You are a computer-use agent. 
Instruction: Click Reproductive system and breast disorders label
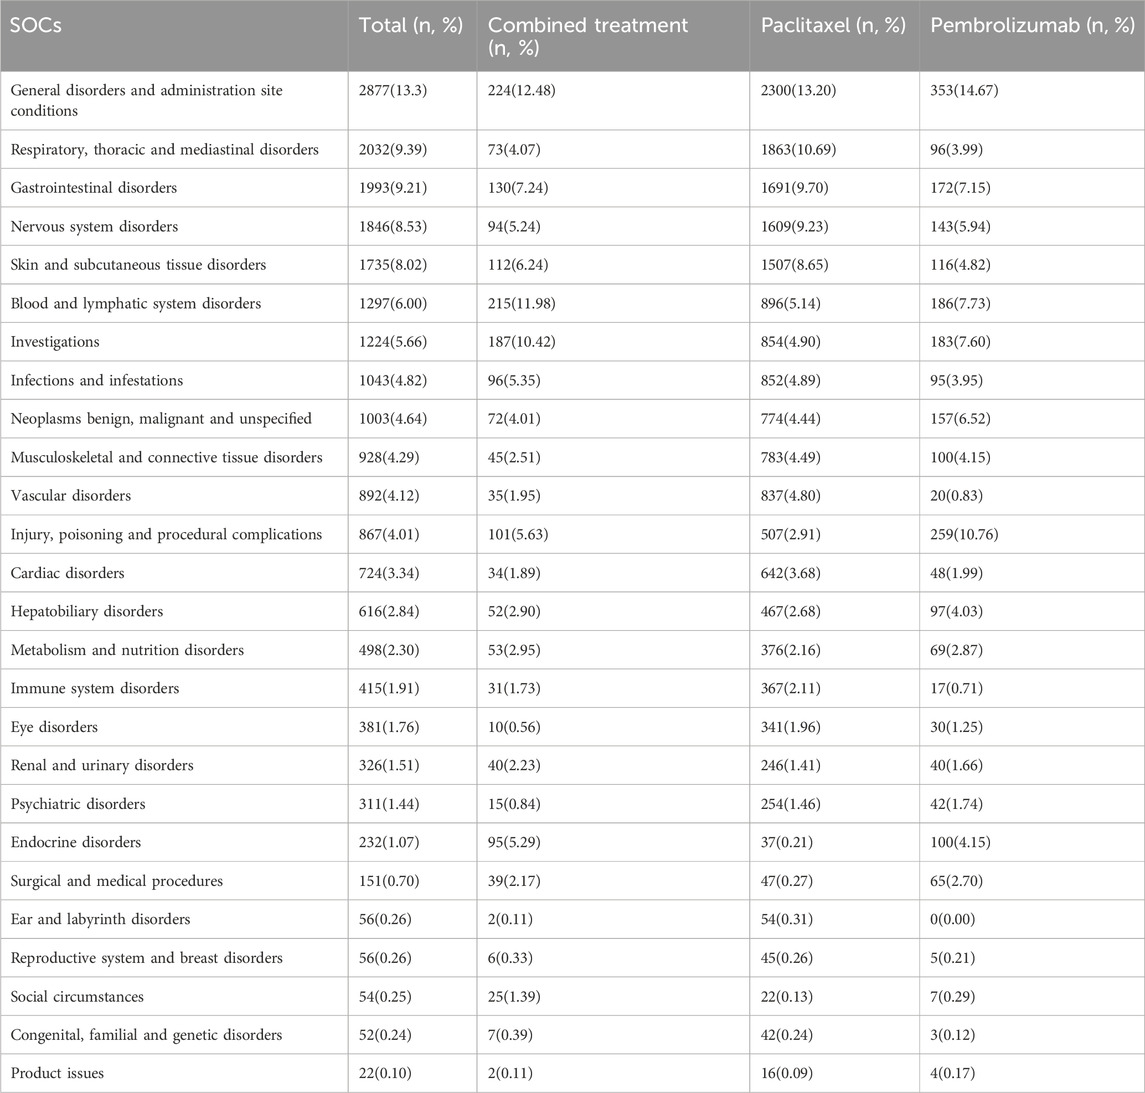147,959
